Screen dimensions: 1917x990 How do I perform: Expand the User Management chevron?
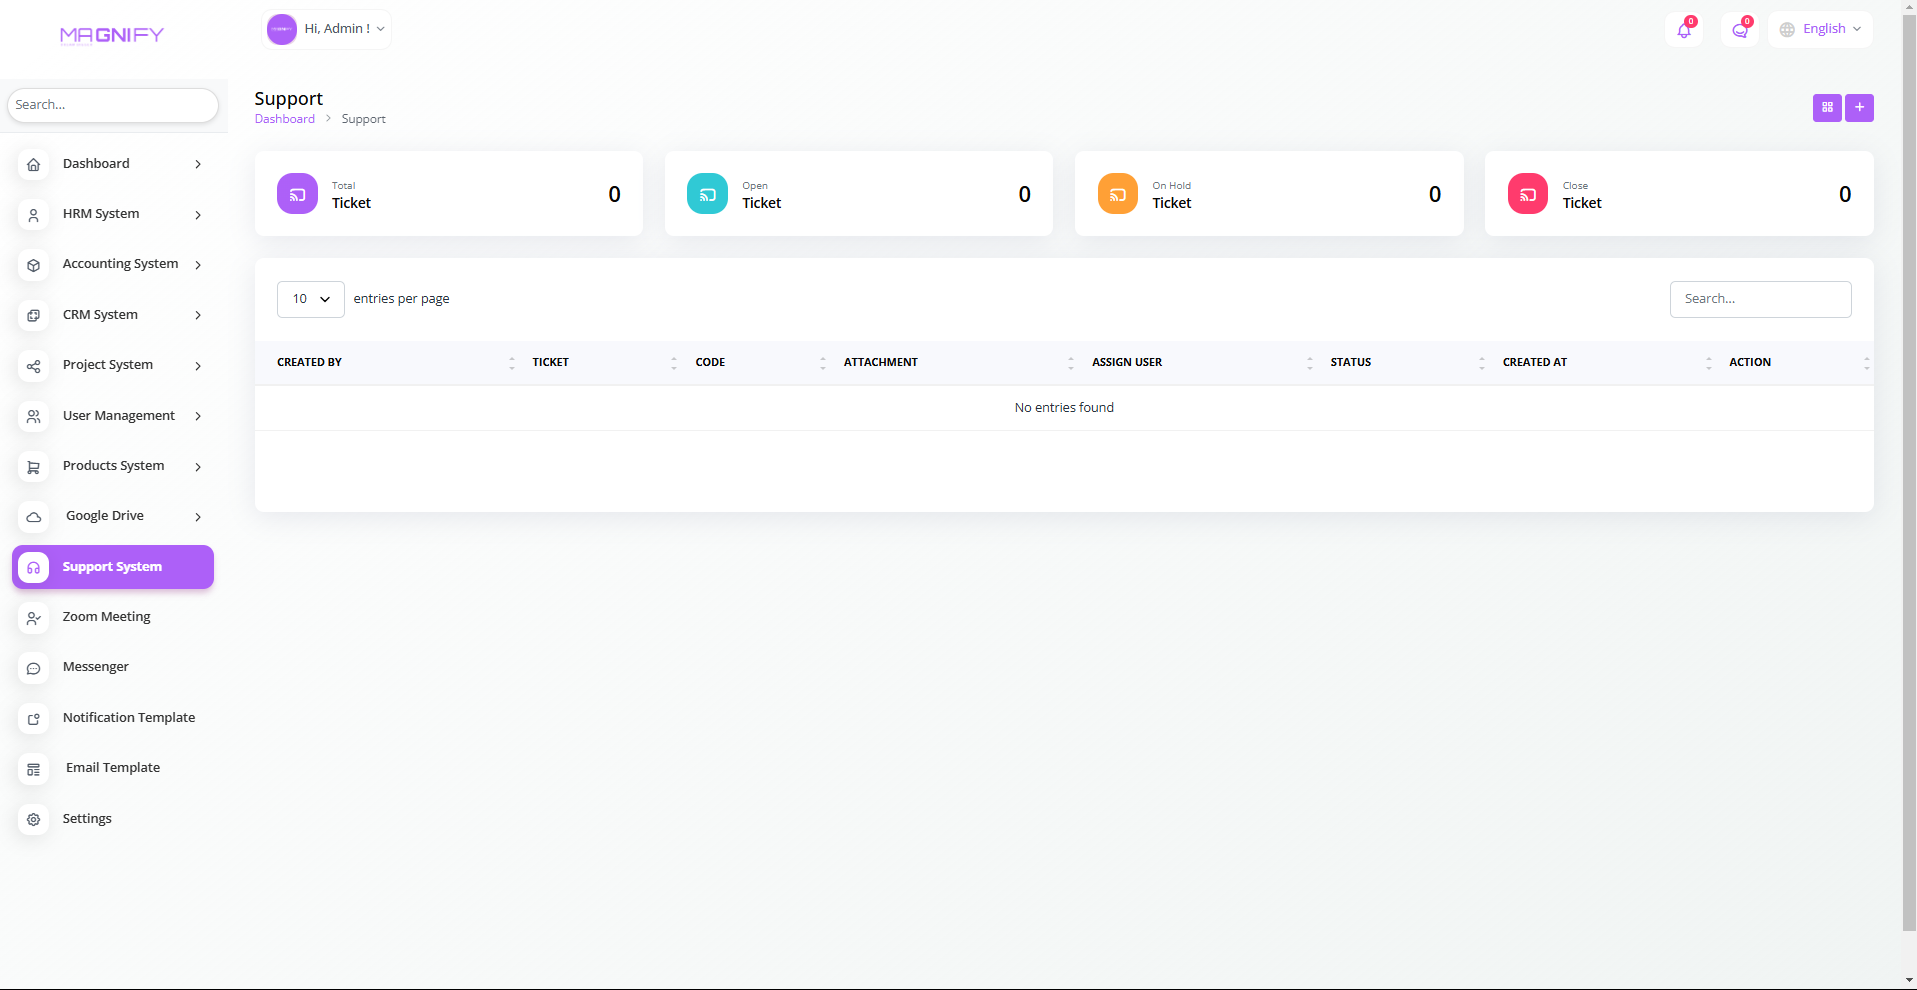[x=198, y=416]
